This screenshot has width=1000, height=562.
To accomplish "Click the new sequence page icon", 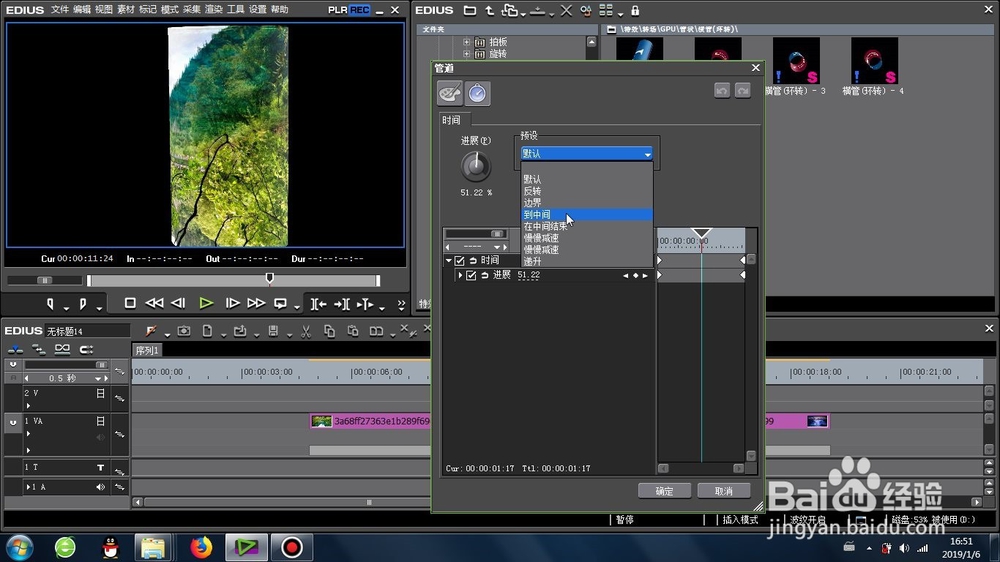I will 207,331.
